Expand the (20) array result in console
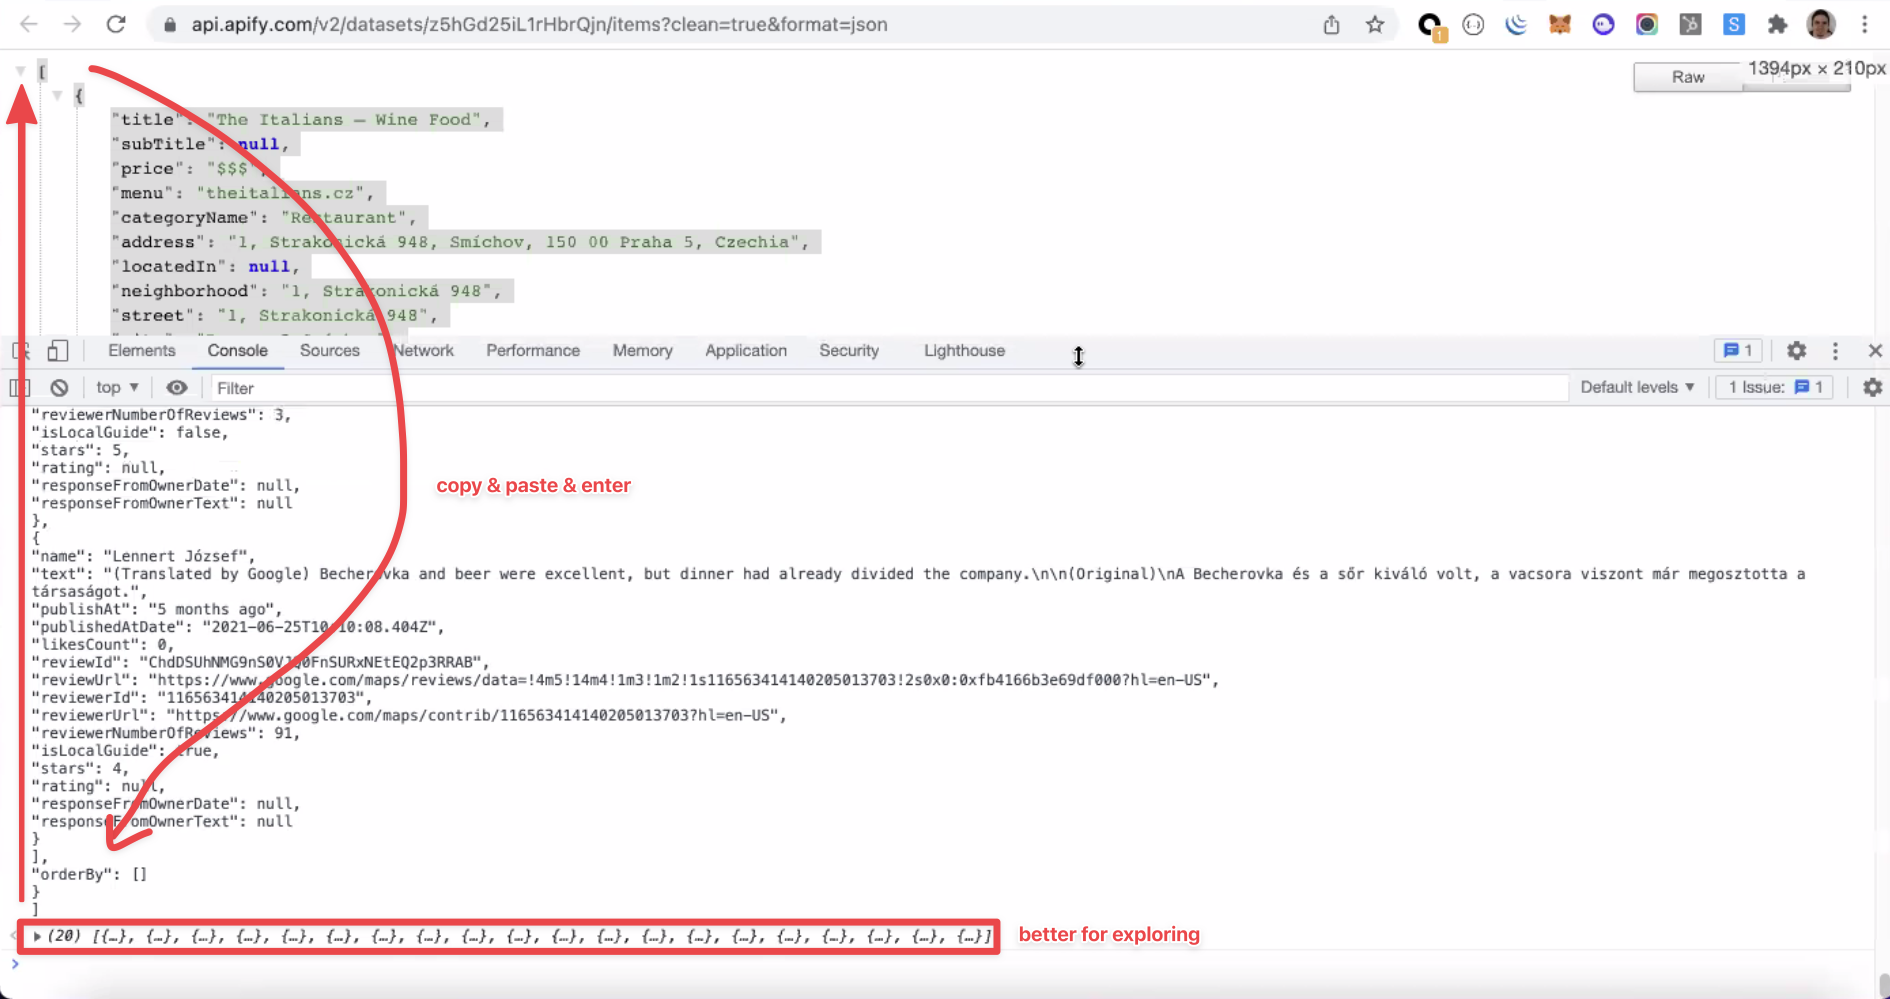1890x999 pixels. (x=37, y=936)
